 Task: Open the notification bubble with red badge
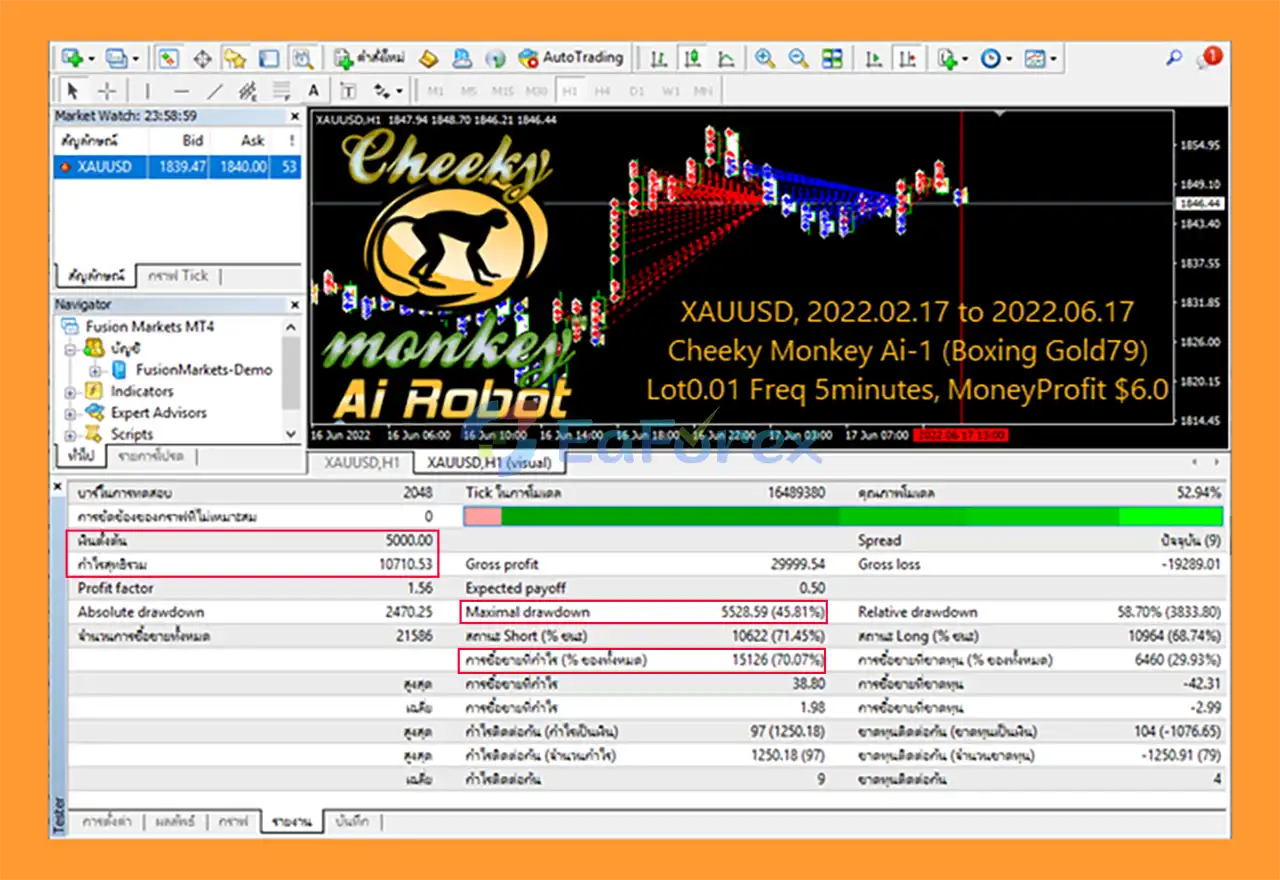(x=1209, y=58)
